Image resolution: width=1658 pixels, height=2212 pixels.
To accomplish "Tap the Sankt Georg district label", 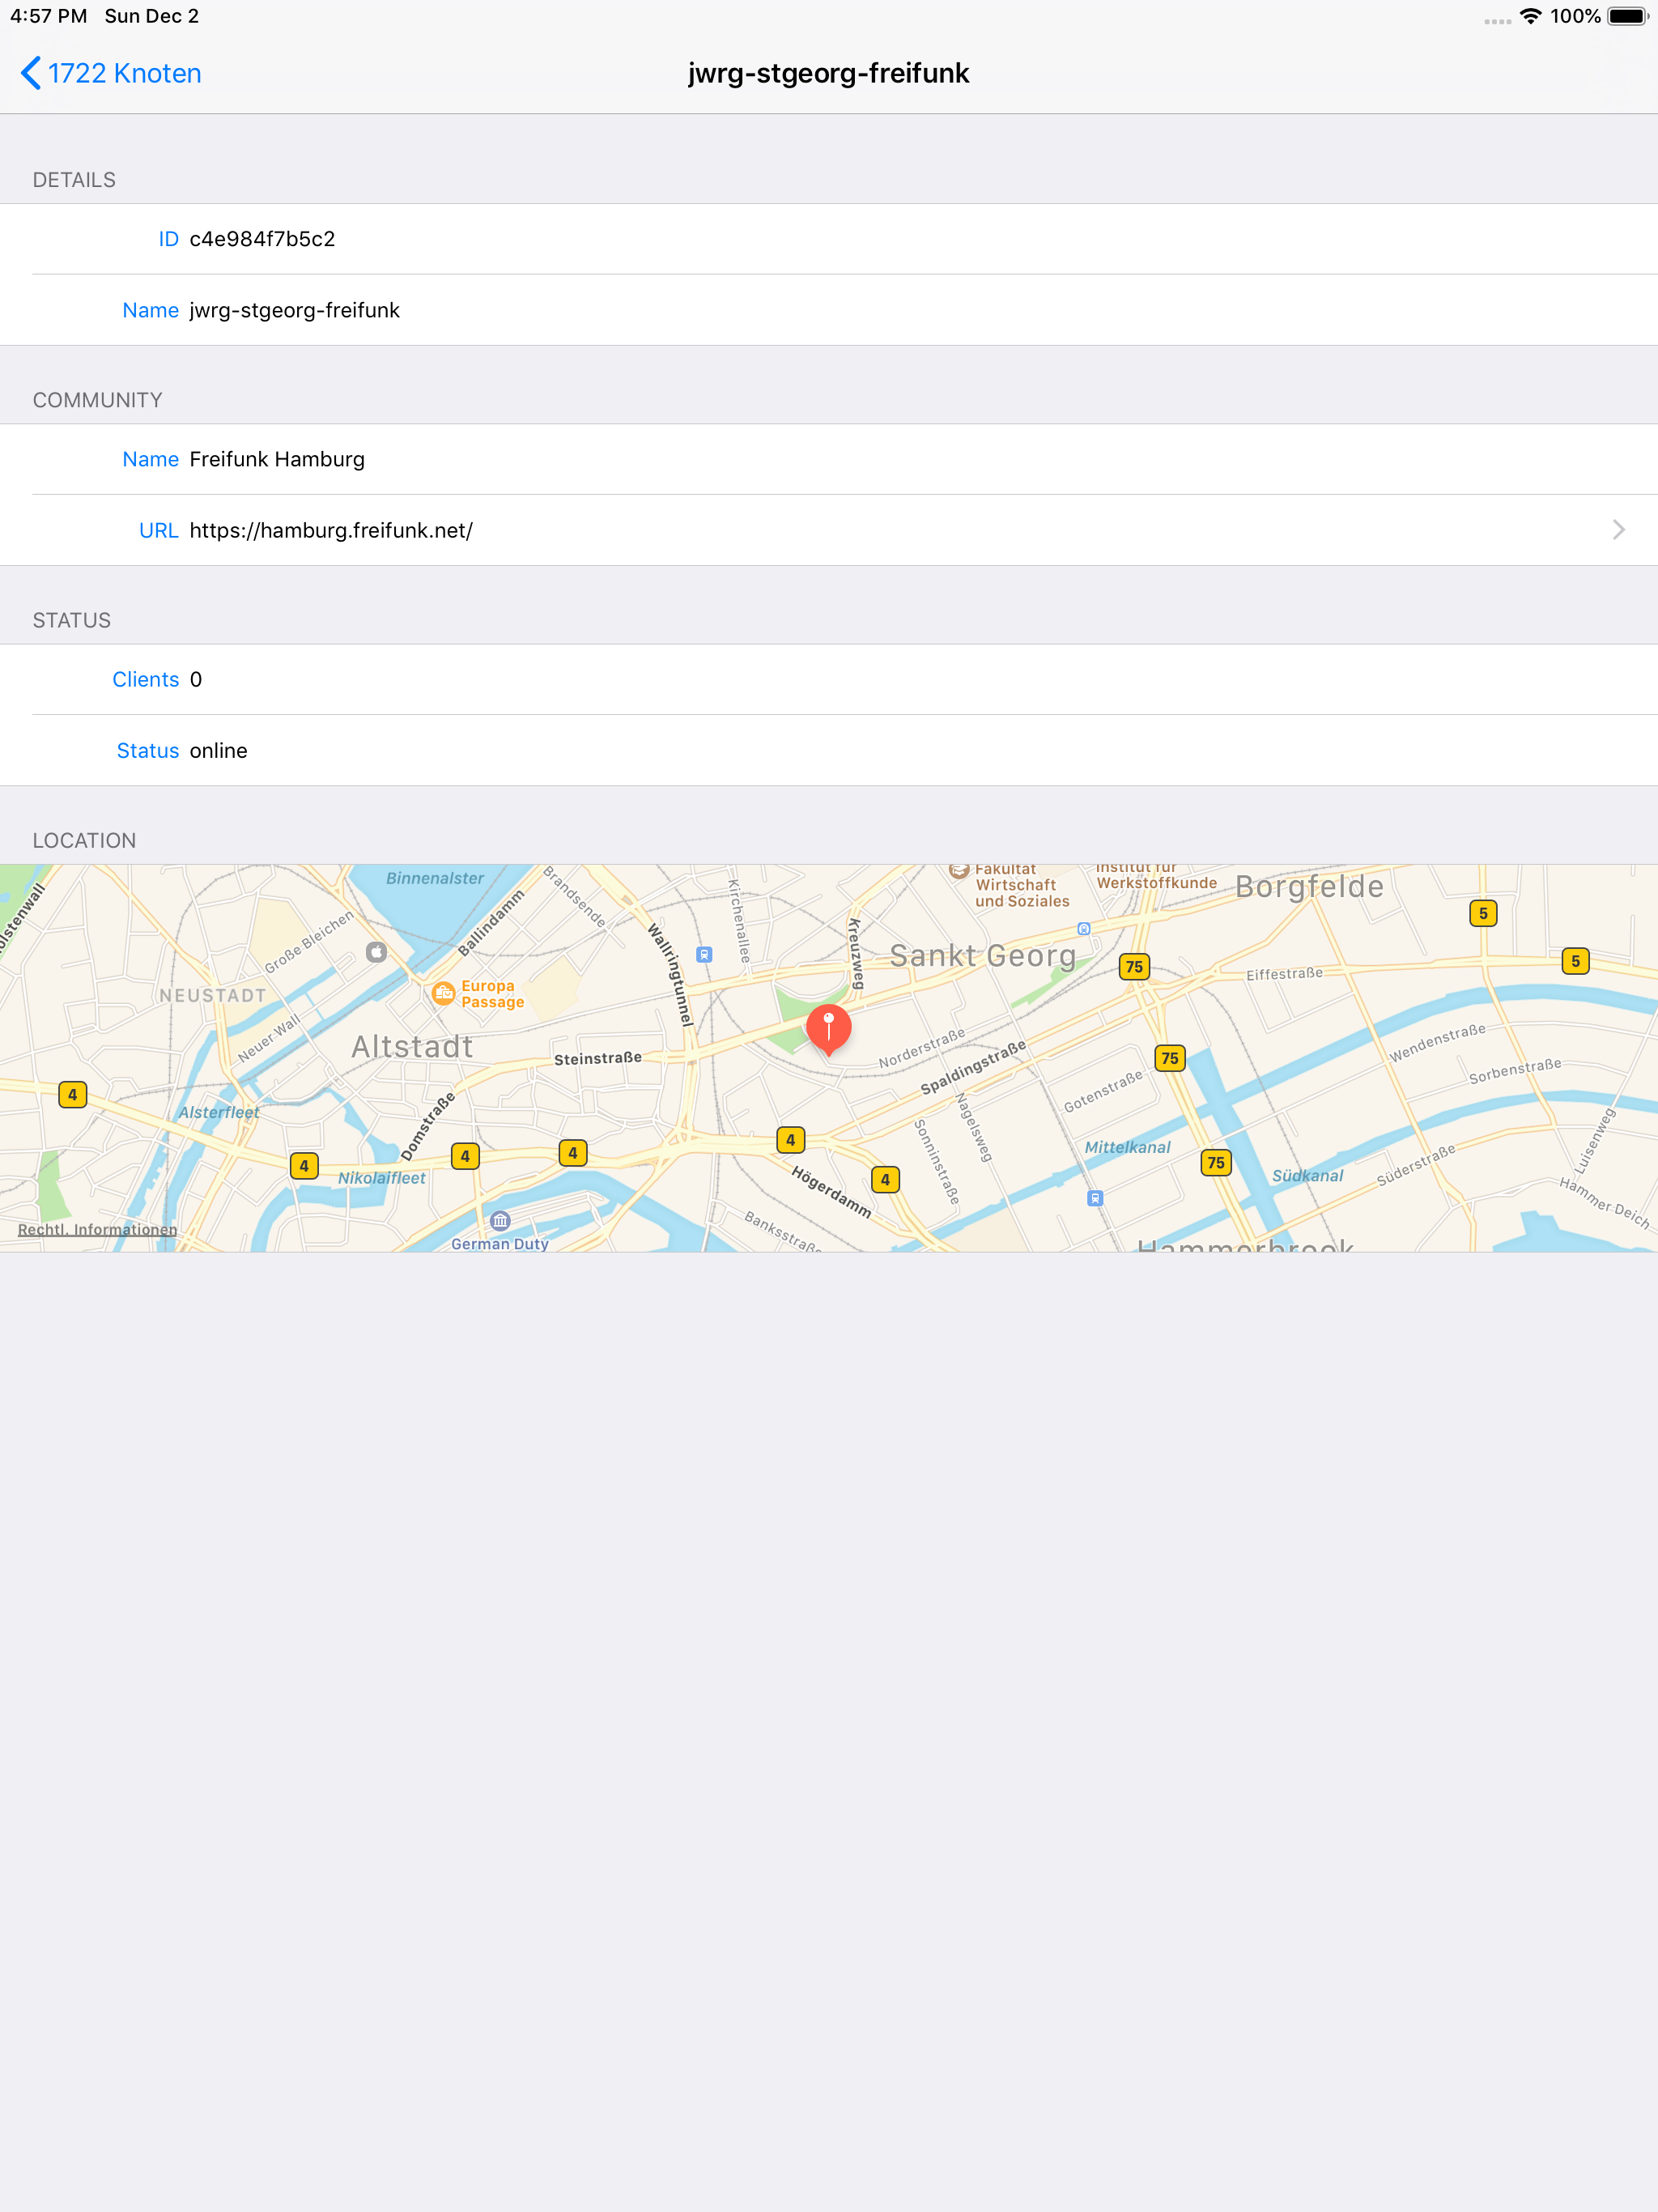I will [982, 956].
